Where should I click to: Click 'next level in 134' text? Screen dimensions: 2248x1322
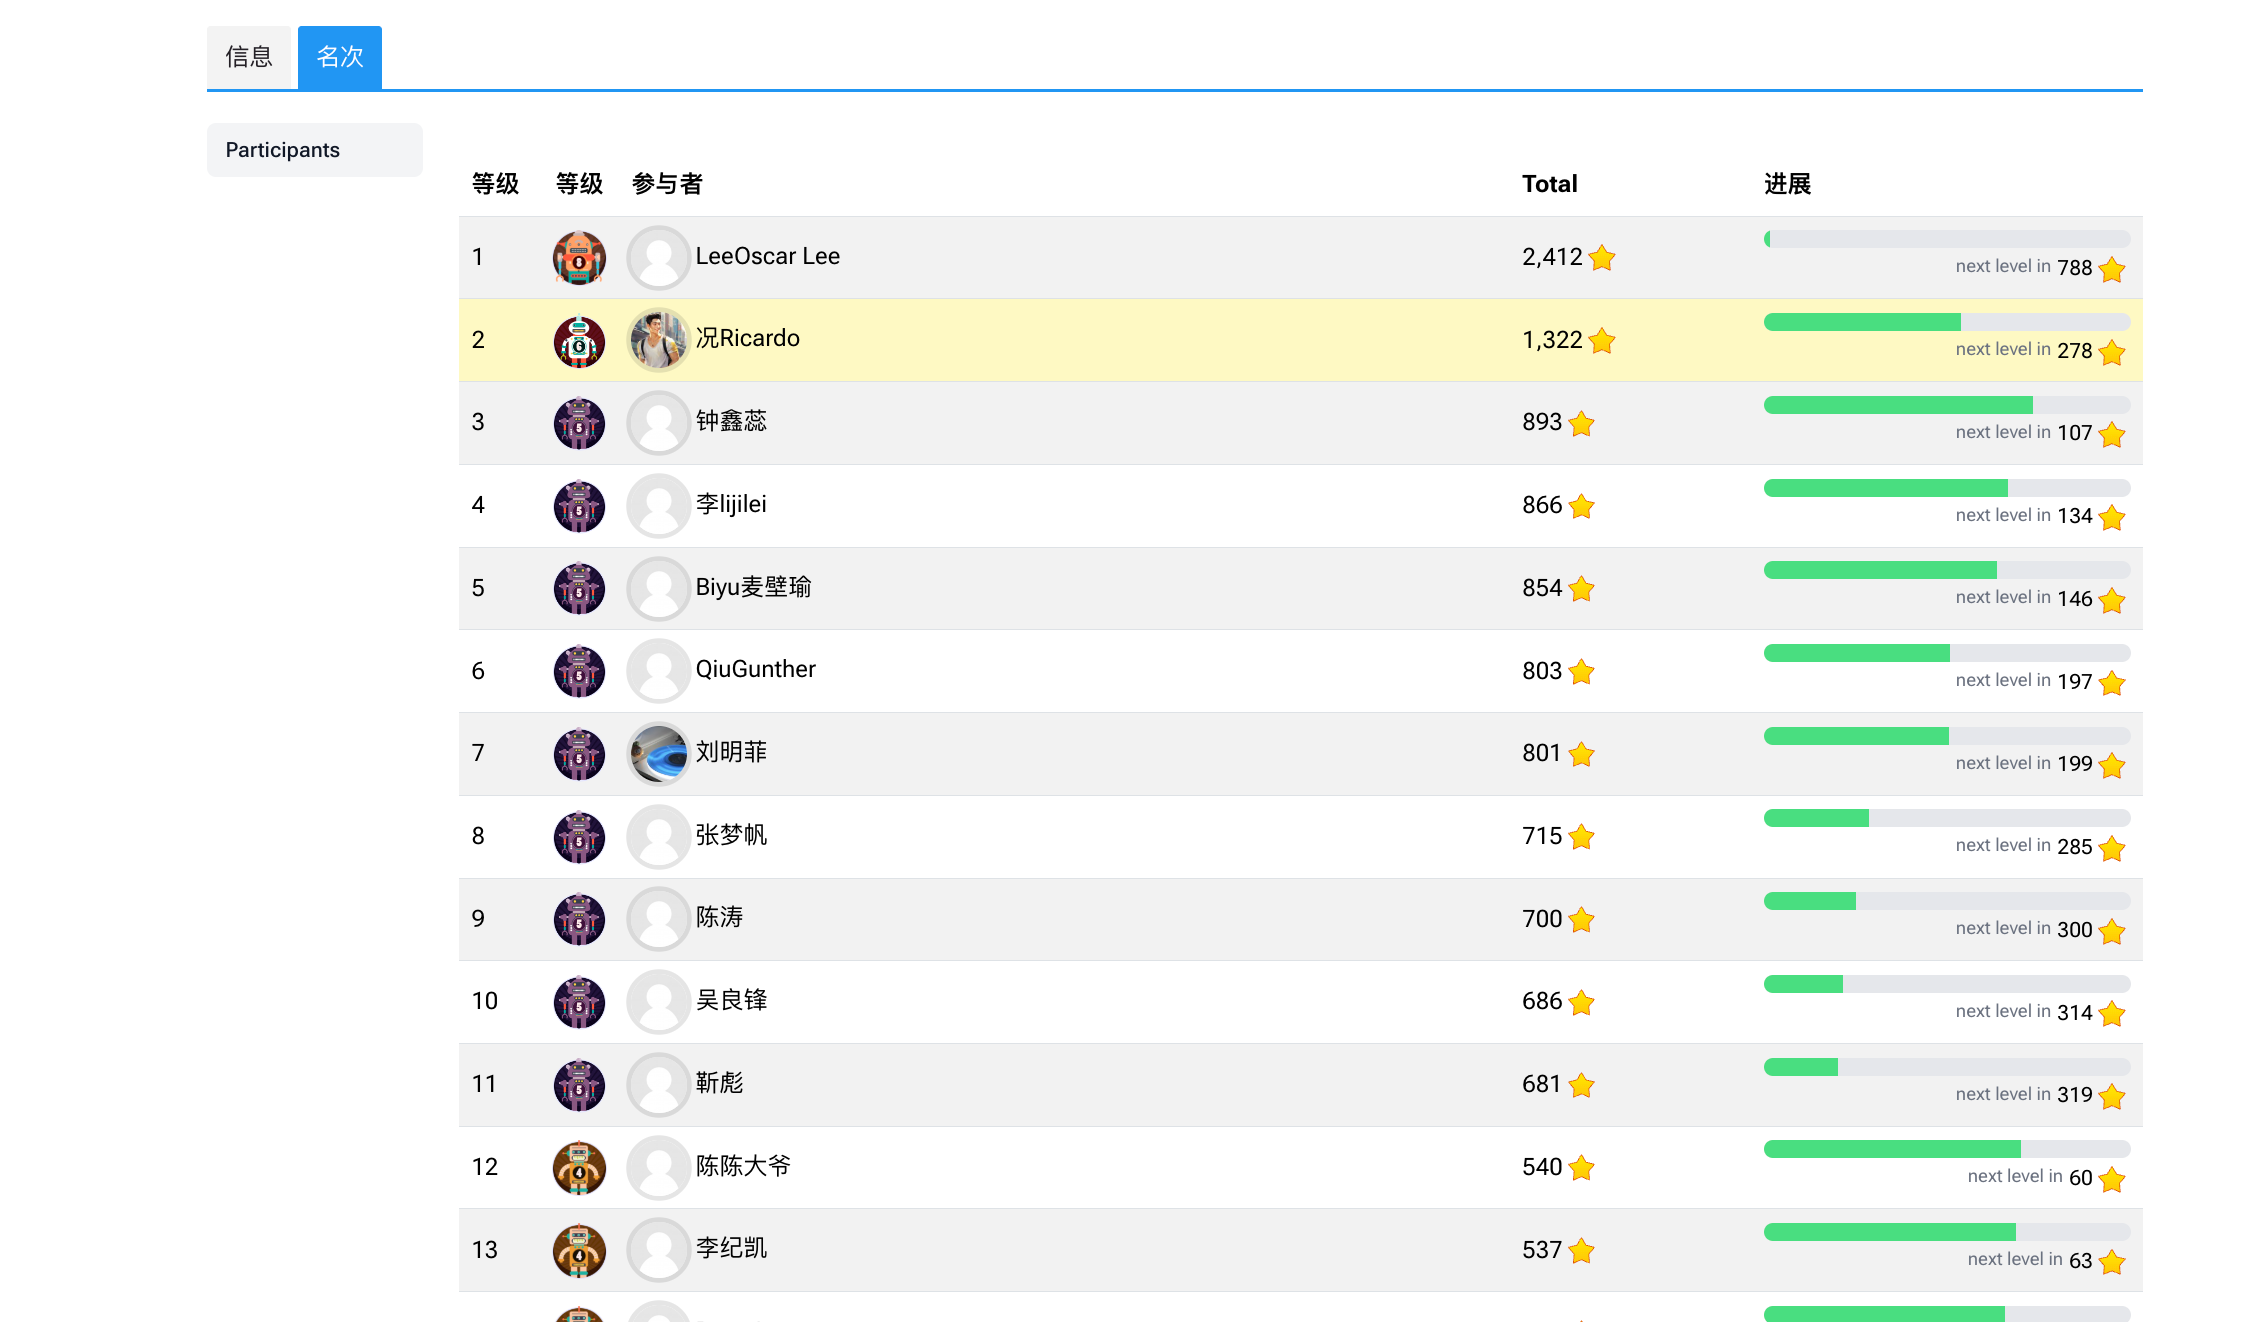(x=2023, y=516)
